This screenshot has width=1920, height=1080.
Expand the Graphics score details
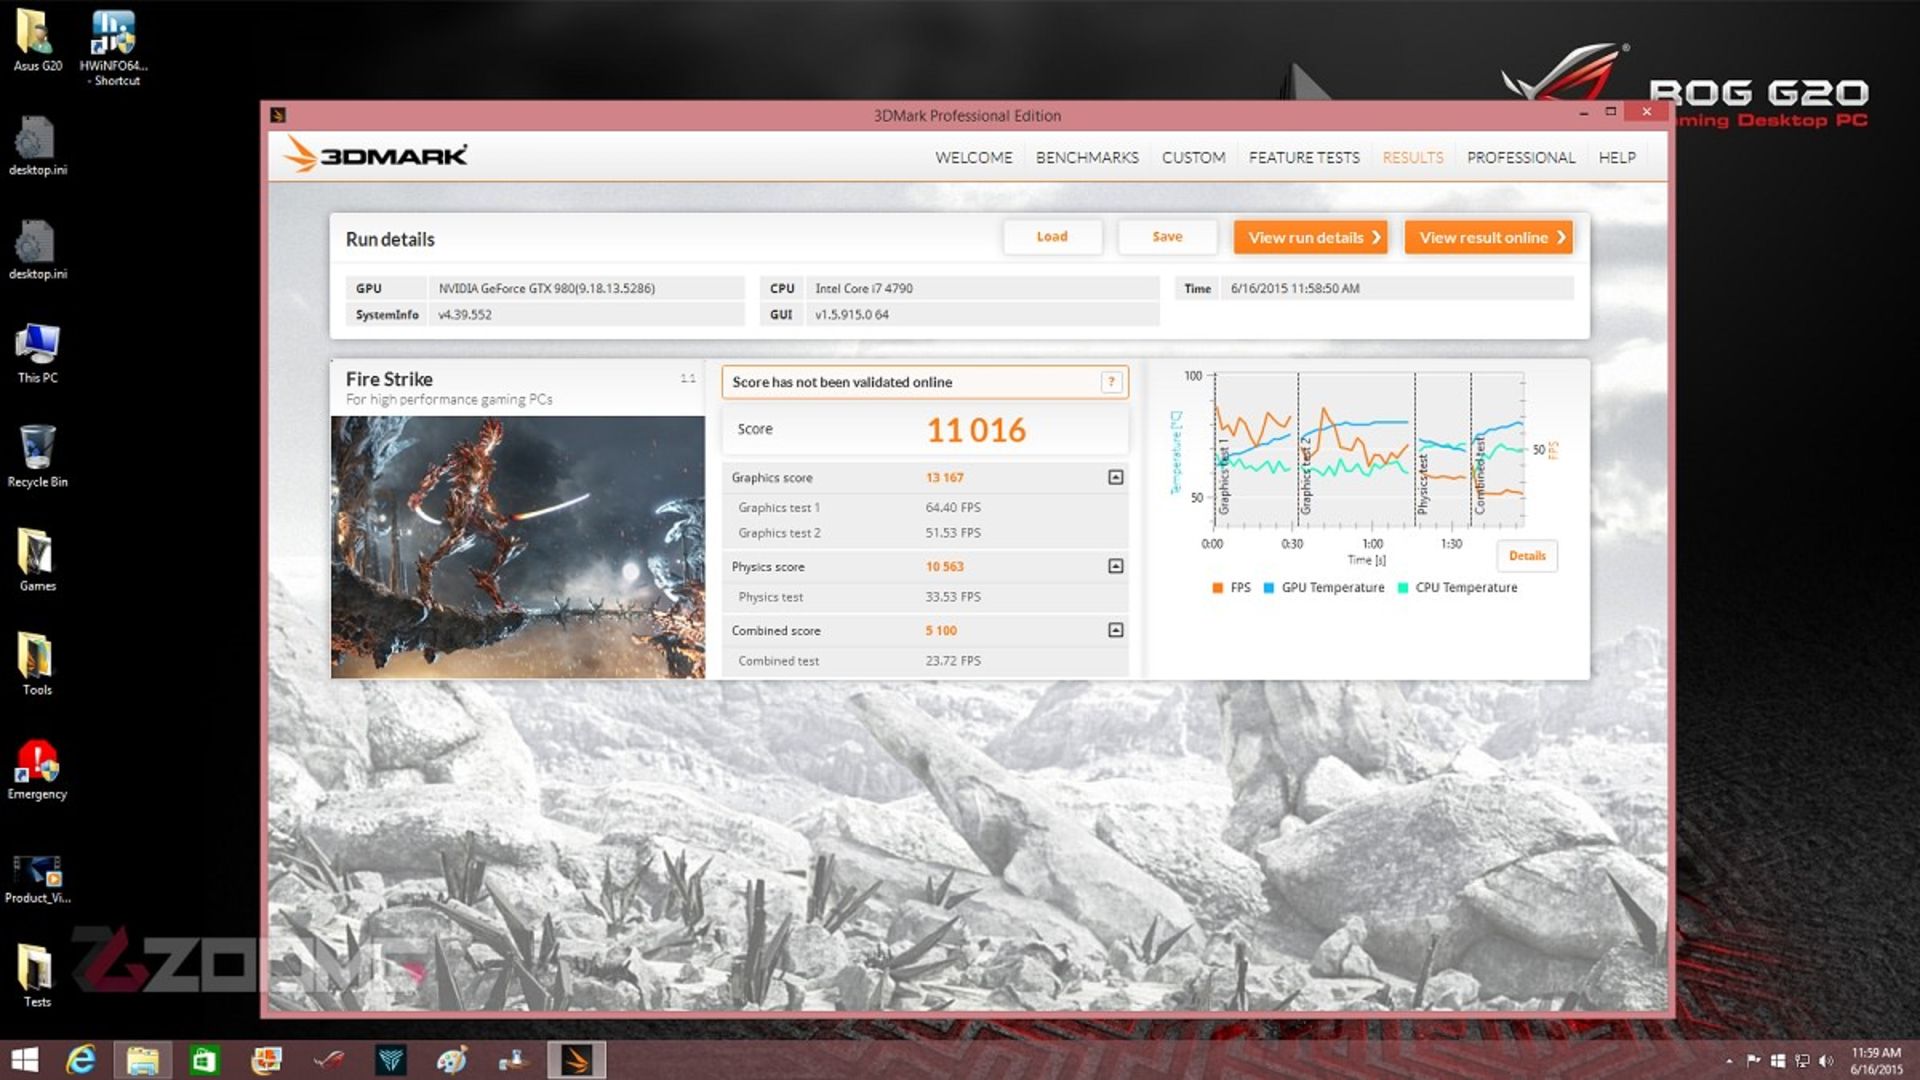[1116, 476]
